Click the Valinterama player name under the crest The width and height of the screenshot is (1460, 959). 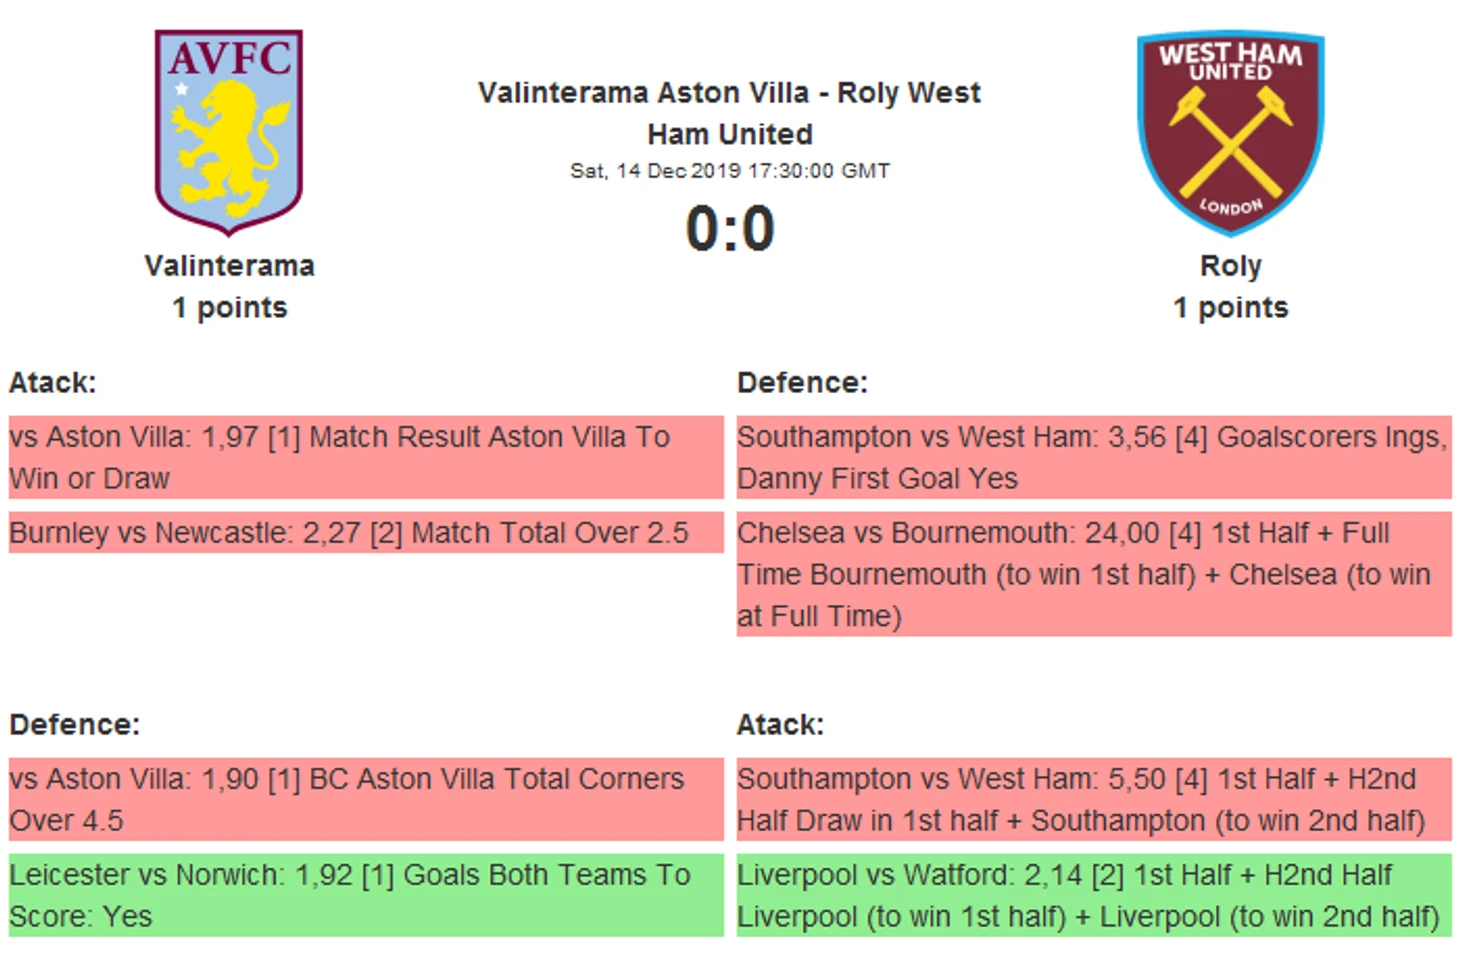tap(229, 266)
